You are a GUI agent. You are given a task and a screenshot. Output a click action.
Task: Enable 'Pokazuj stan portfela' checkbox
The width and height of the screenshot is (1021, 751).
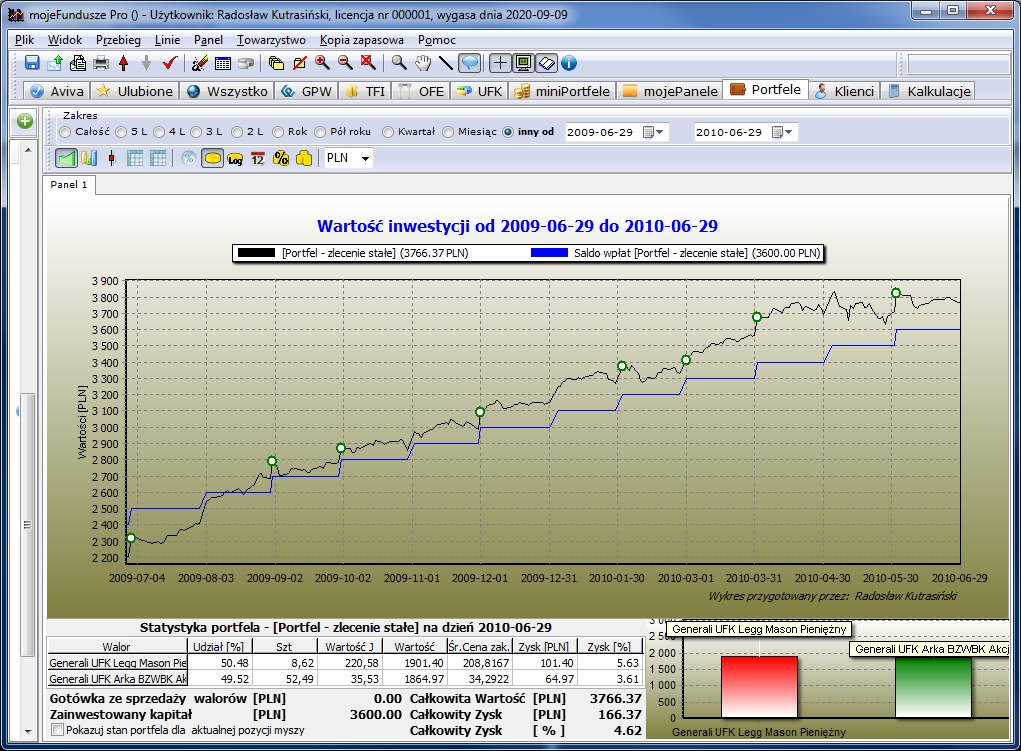point(57,730)
